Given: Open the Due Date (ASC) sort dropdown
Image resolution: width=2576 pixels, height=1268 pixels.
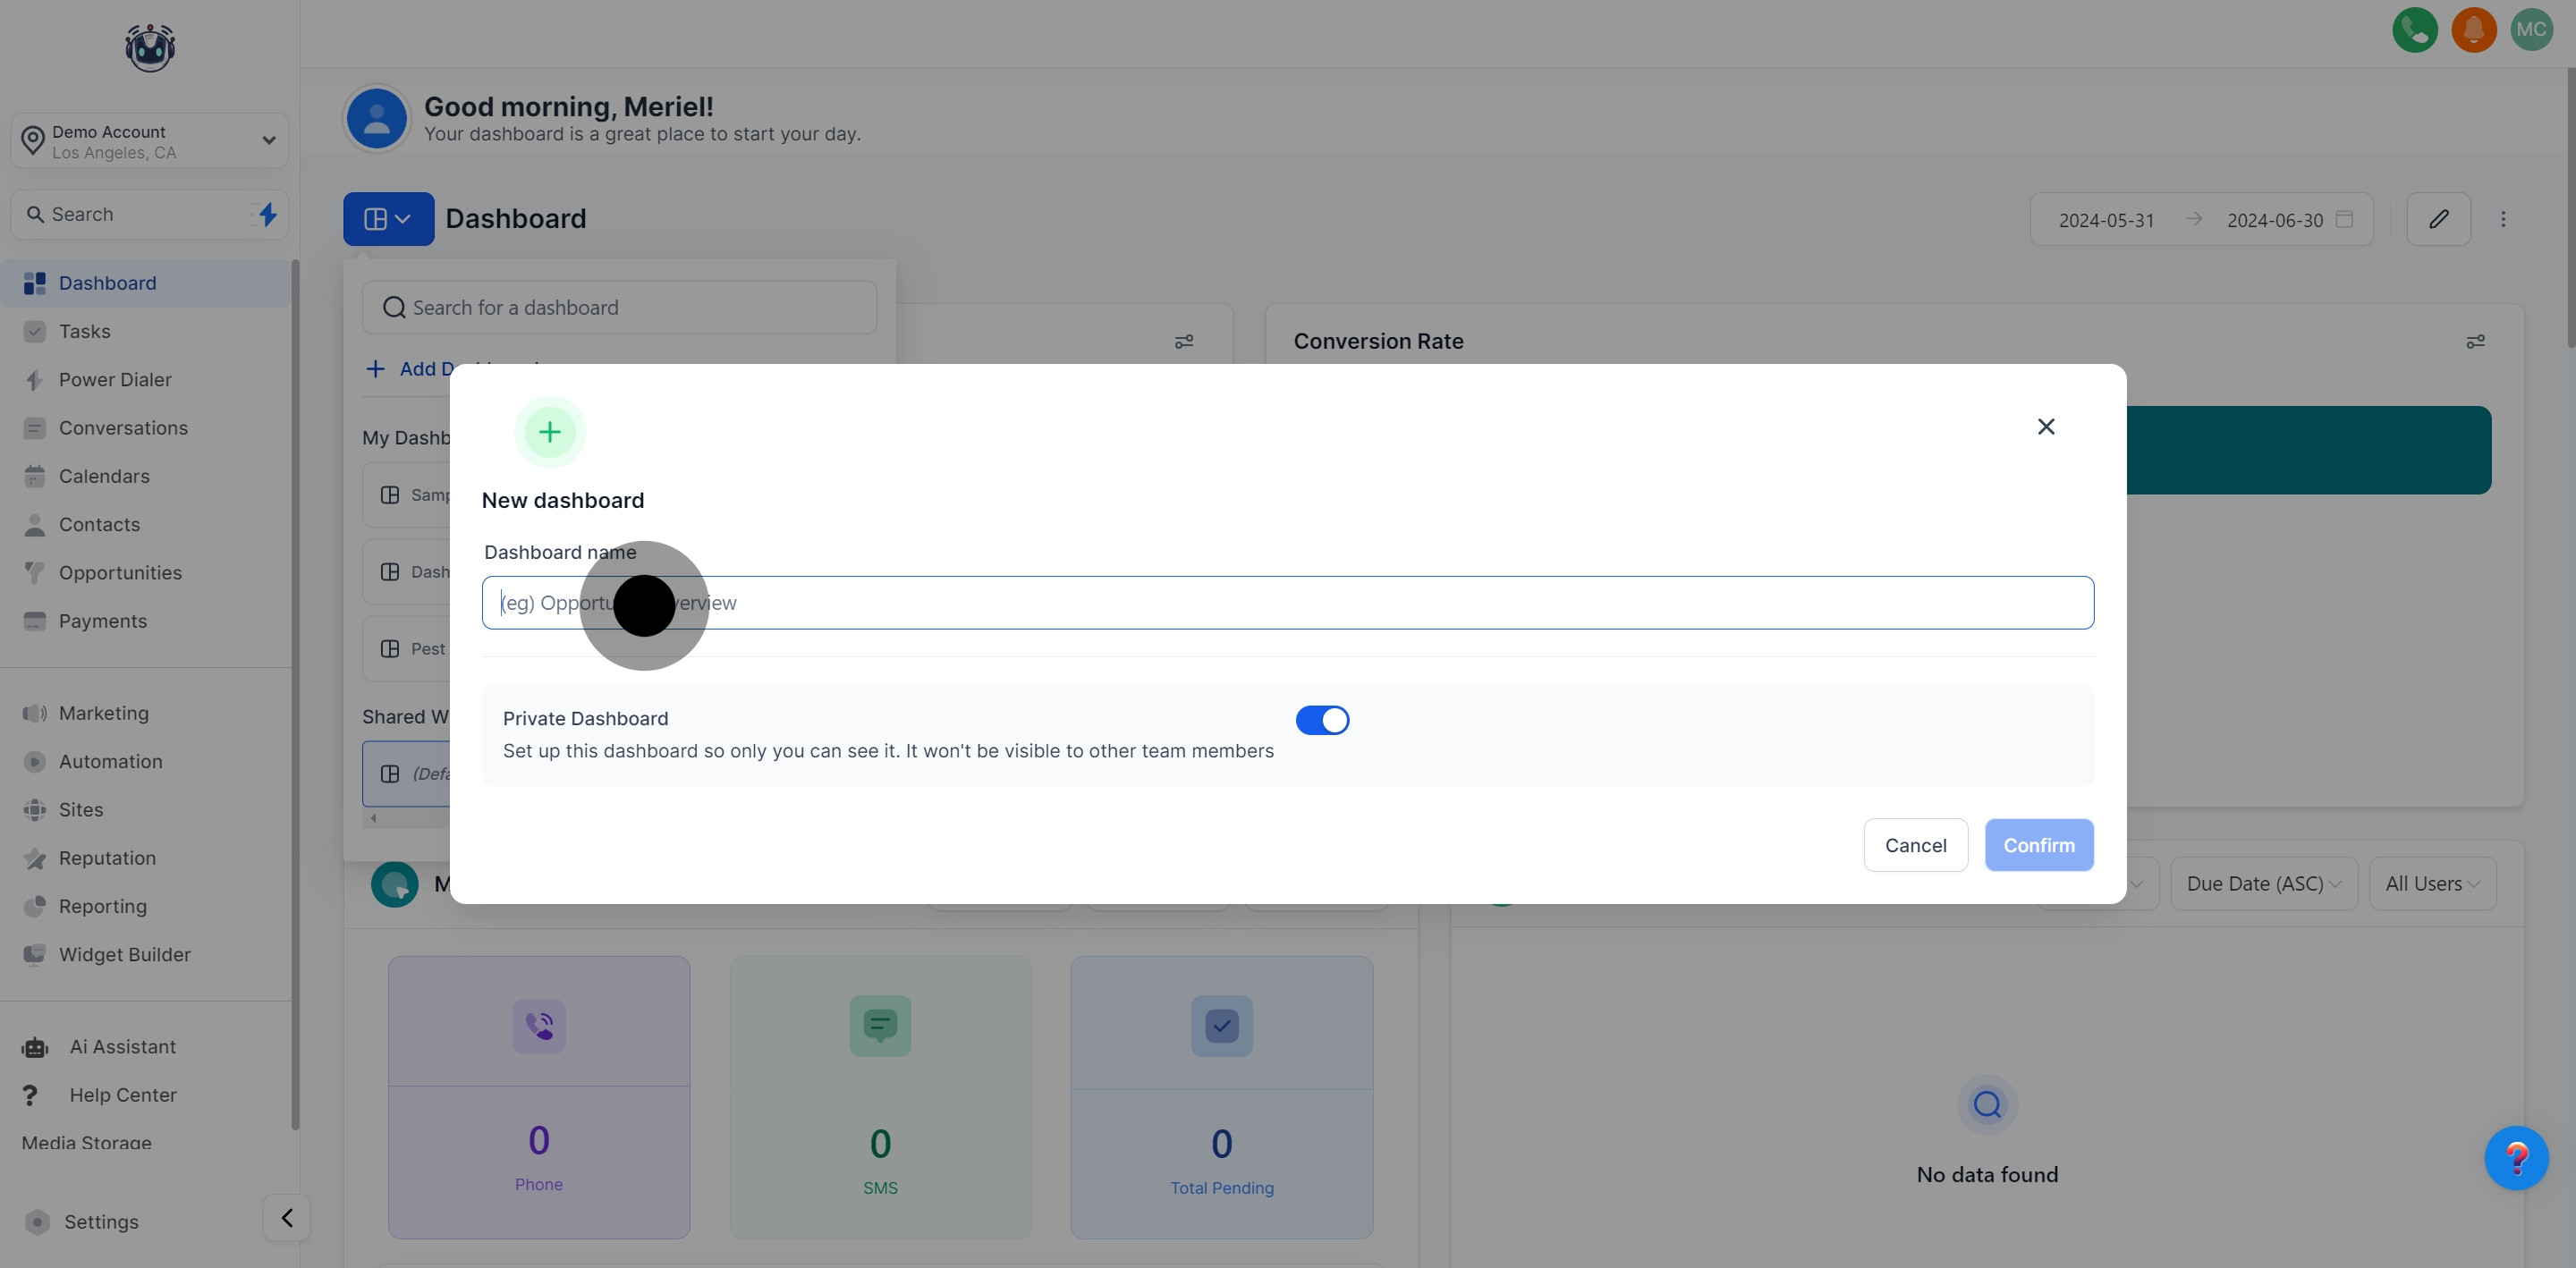Looking at the screenshot, I should (2263, 884).
